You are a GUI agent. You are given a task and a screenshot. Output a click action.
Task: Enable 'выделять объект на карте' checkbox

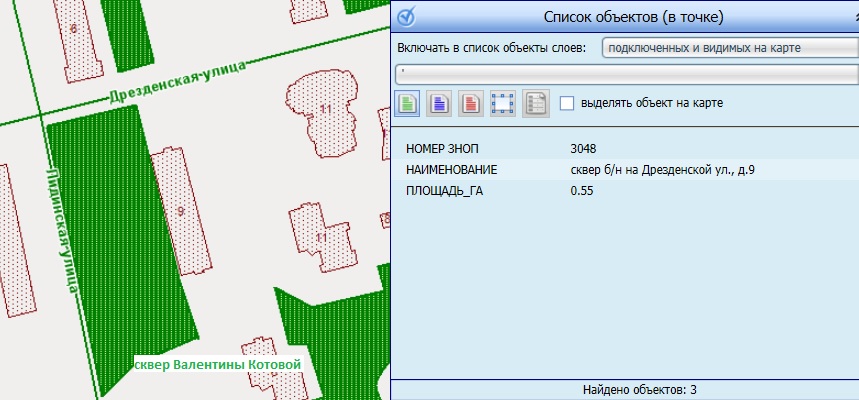[x=567, y=103]
